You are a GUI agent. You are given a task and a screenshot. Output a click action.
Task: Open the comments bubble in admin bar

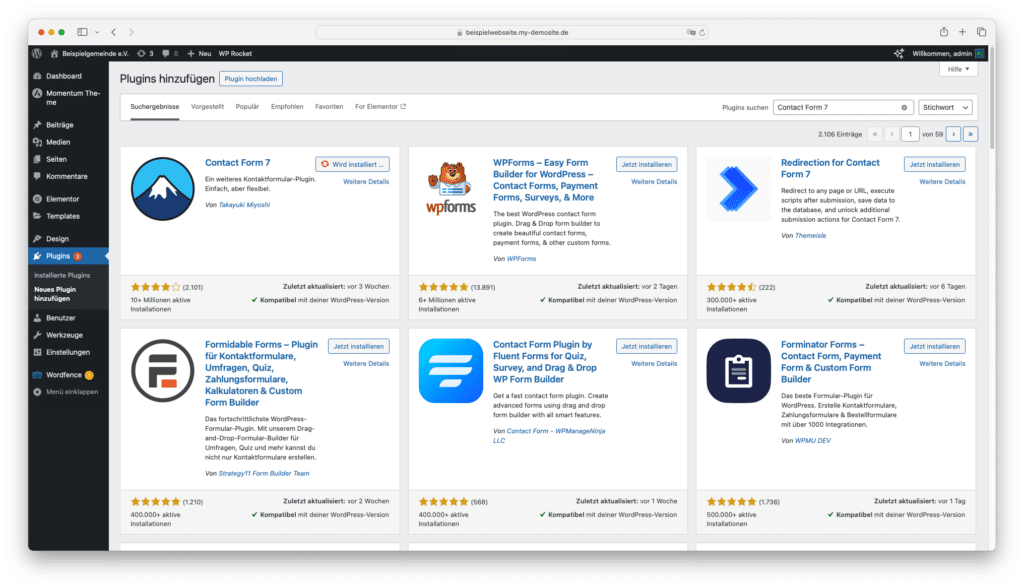pos(170,54)
